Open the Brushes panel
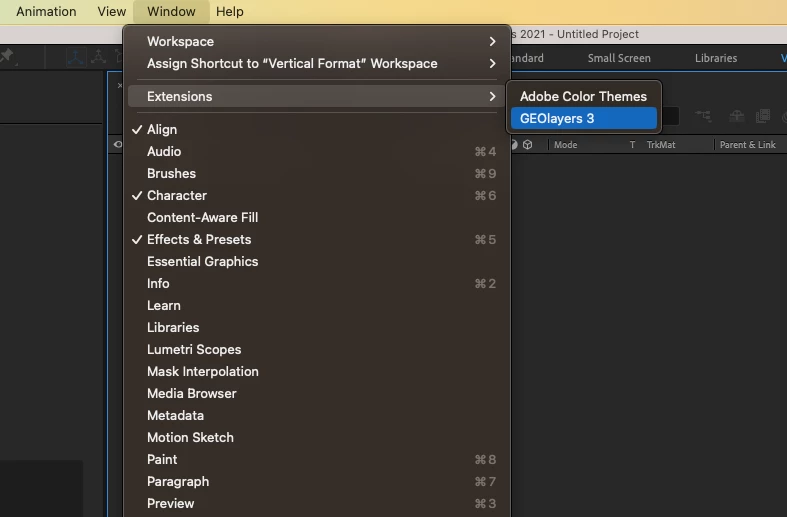The height and width of the screenshot is (517, 787). tap(316, 174)
